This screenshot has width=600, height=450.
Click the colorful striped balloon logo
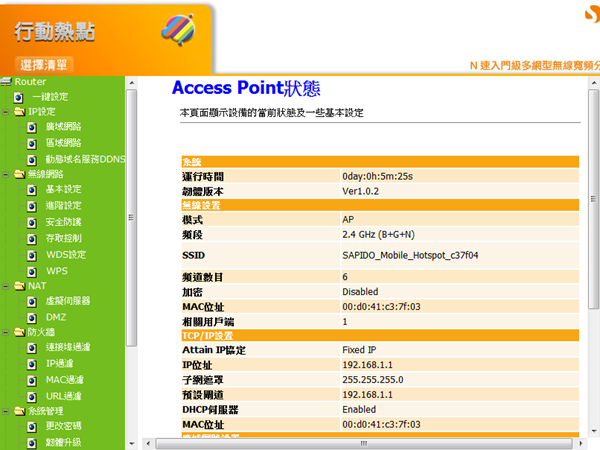pyautogui.click(x=178, y=30)
